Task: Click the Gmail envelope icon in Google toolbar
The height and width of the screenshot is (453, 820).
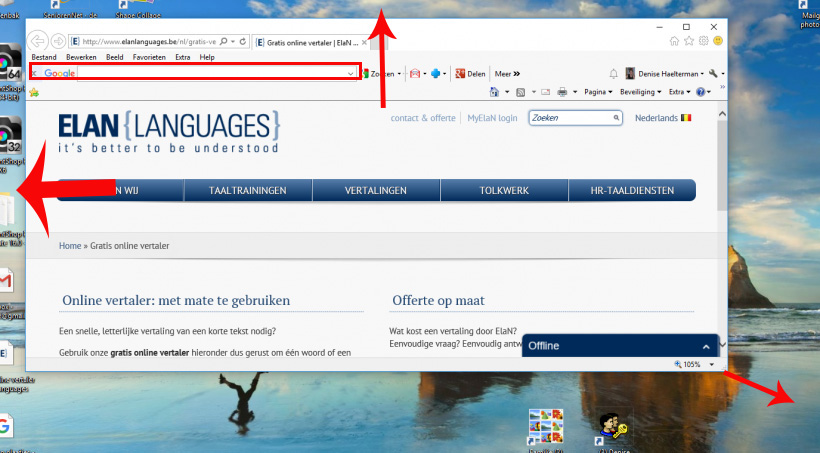Action: 414,73
